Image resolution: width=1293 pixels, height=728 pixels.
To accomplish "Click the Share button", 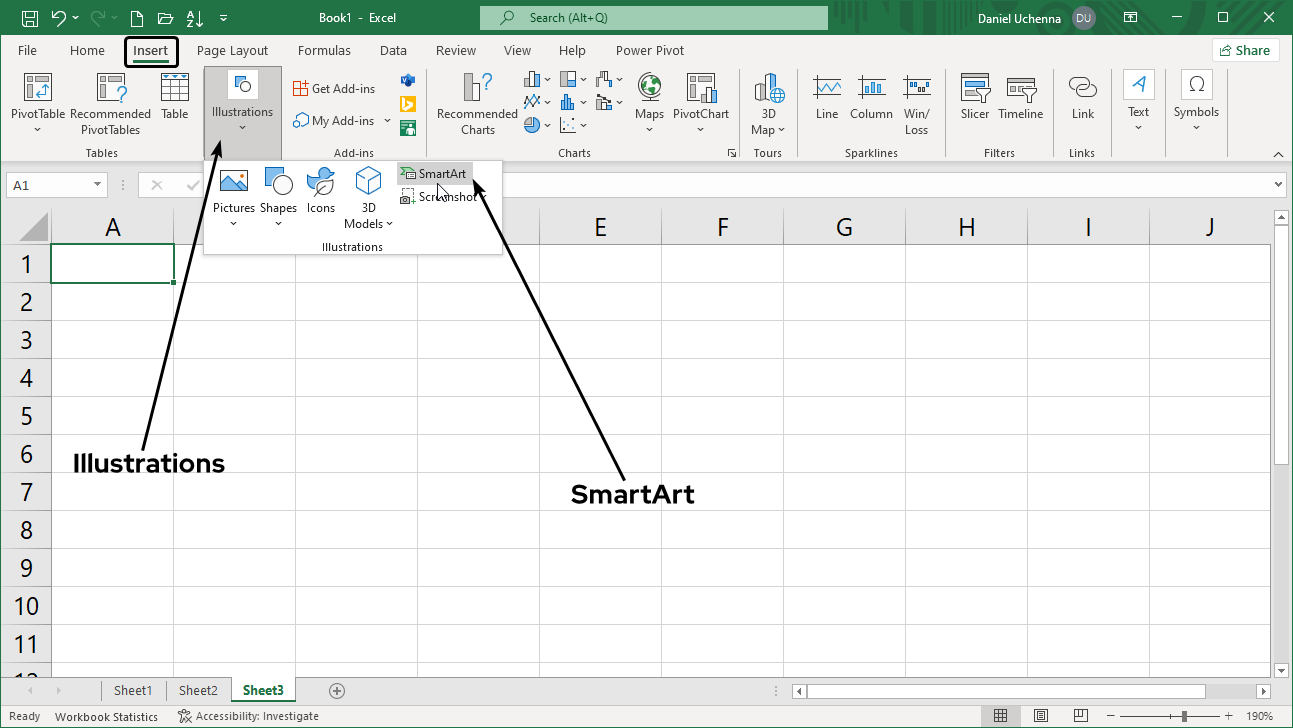I will (1245, 49).
